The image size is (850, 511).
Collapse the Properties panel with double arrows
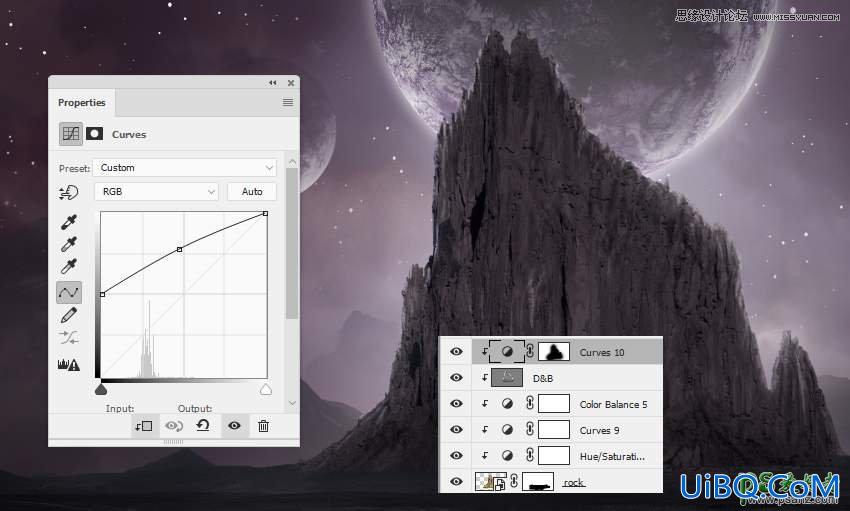click(273, 83)
